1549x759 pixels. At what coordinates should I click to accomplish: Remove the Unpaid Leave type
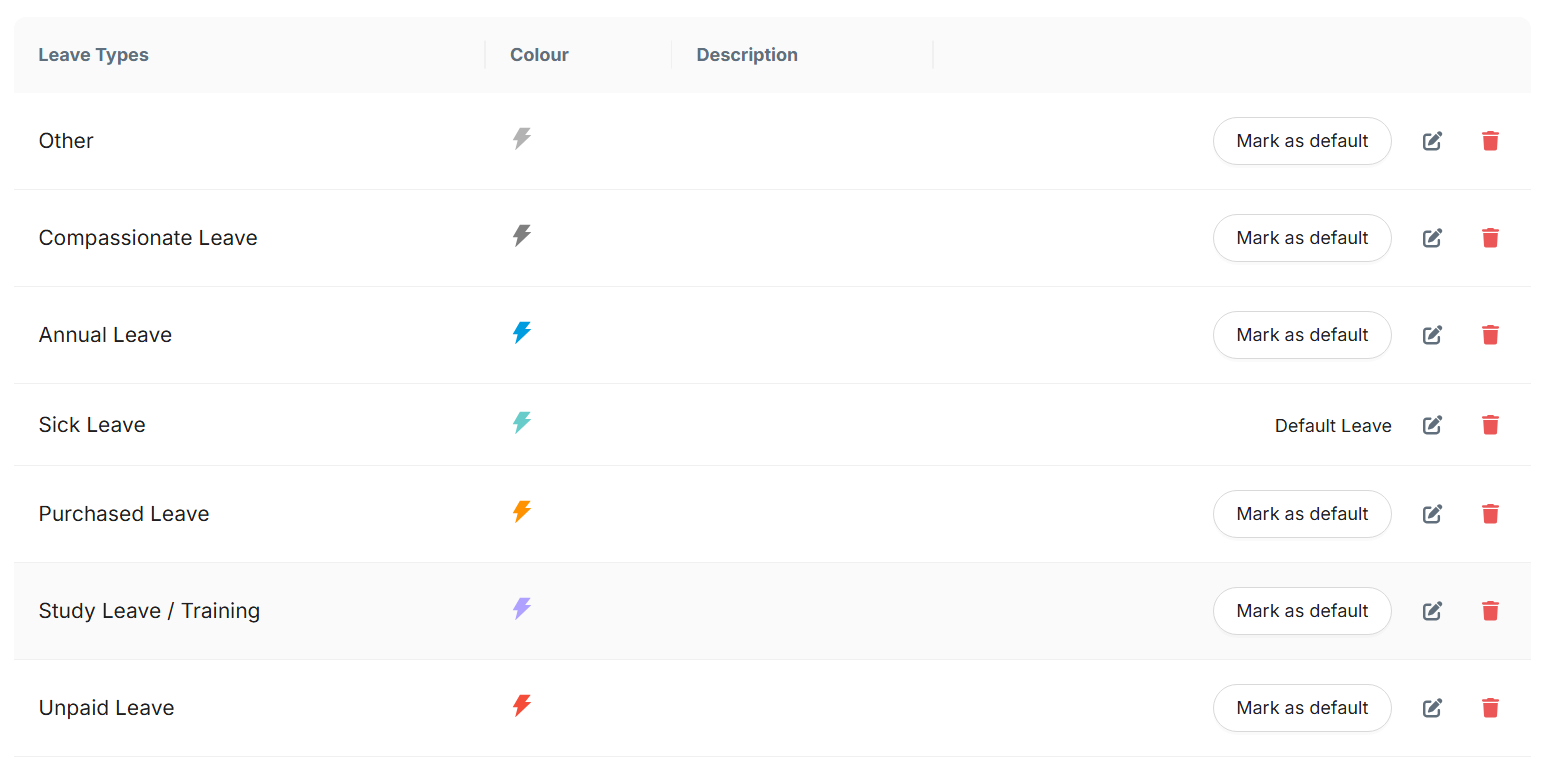1490,708
